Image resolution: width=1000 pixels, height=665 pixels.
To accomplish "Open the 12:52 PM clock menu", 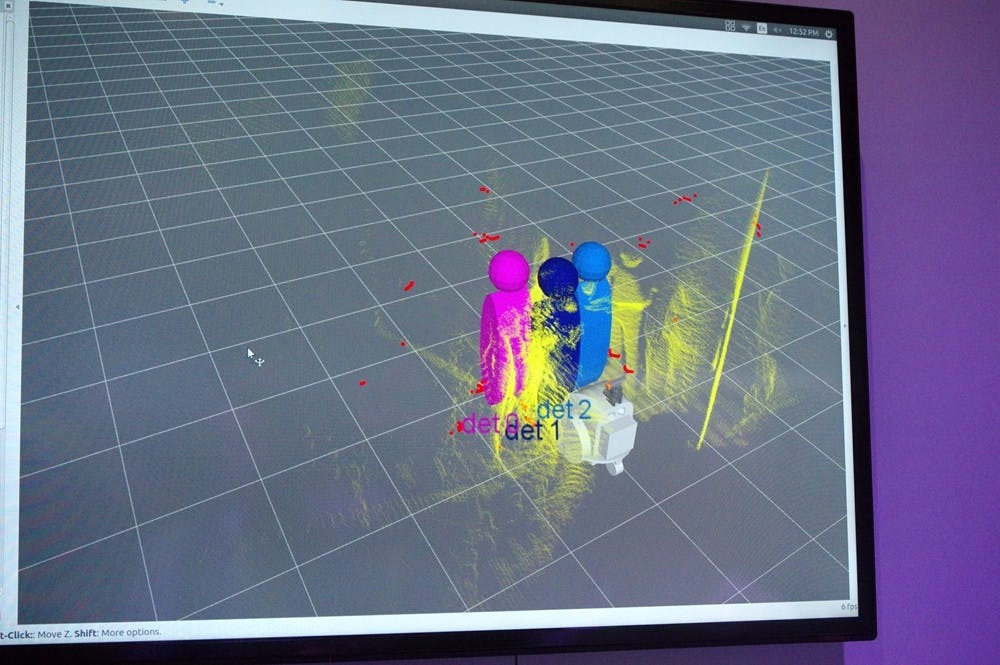I will (803, 31).
